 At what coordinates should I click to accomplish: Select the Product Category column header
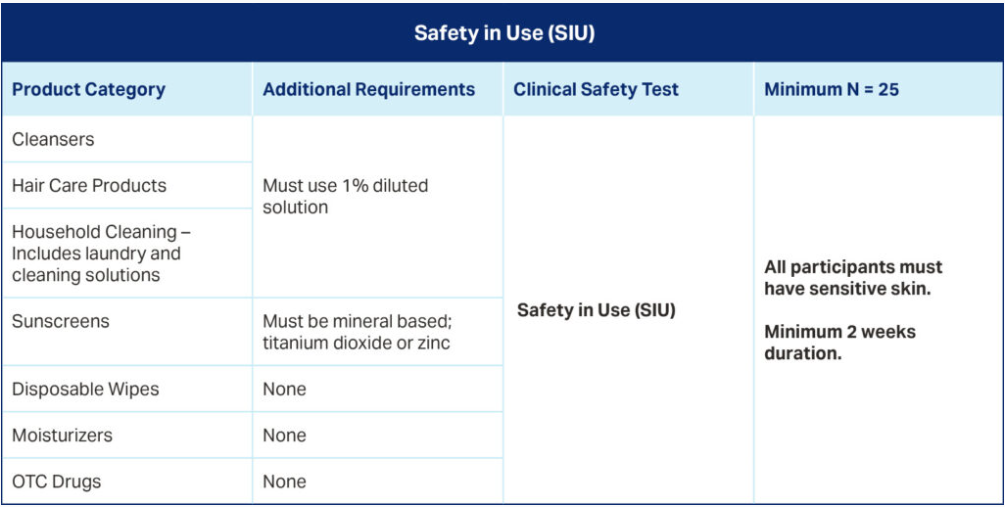pyautogui.click(x=89, y=89)
